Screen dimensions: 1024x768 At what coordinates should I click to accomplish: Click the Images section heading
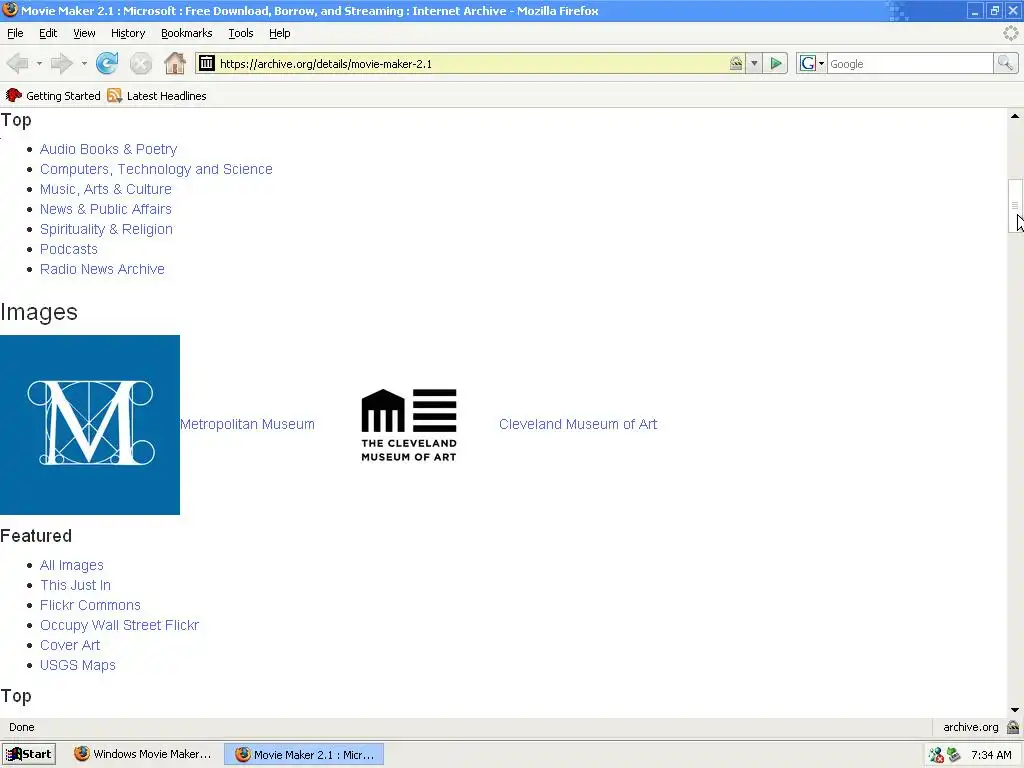(x=39, y=312)
